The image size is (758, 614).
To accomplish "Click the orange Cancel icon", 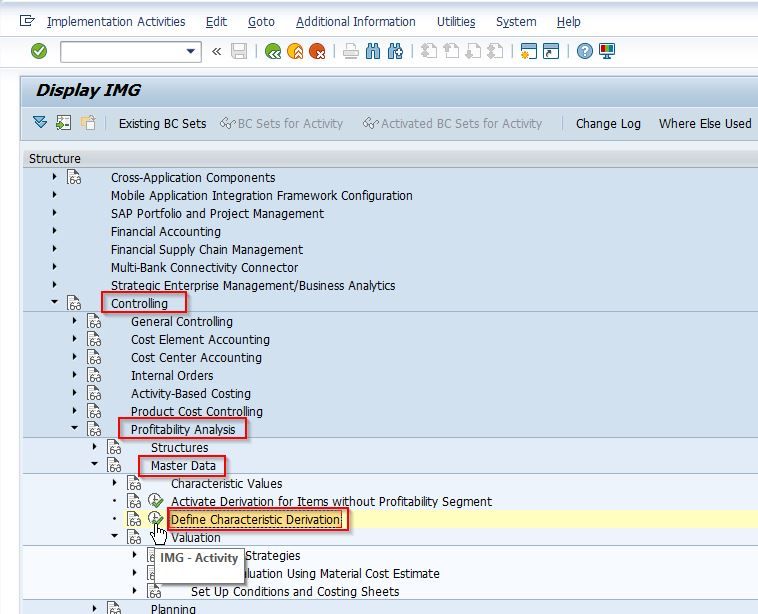I will [x=317, y=51].
